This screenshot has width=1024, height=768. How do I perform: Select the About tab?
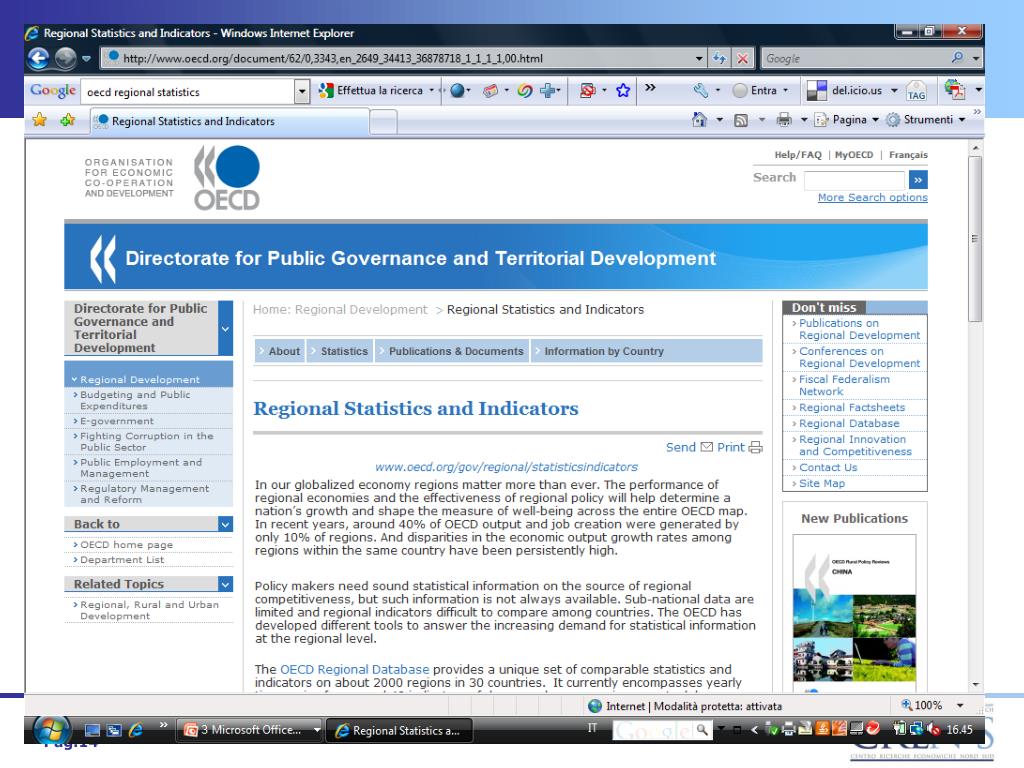coord(280,351)
